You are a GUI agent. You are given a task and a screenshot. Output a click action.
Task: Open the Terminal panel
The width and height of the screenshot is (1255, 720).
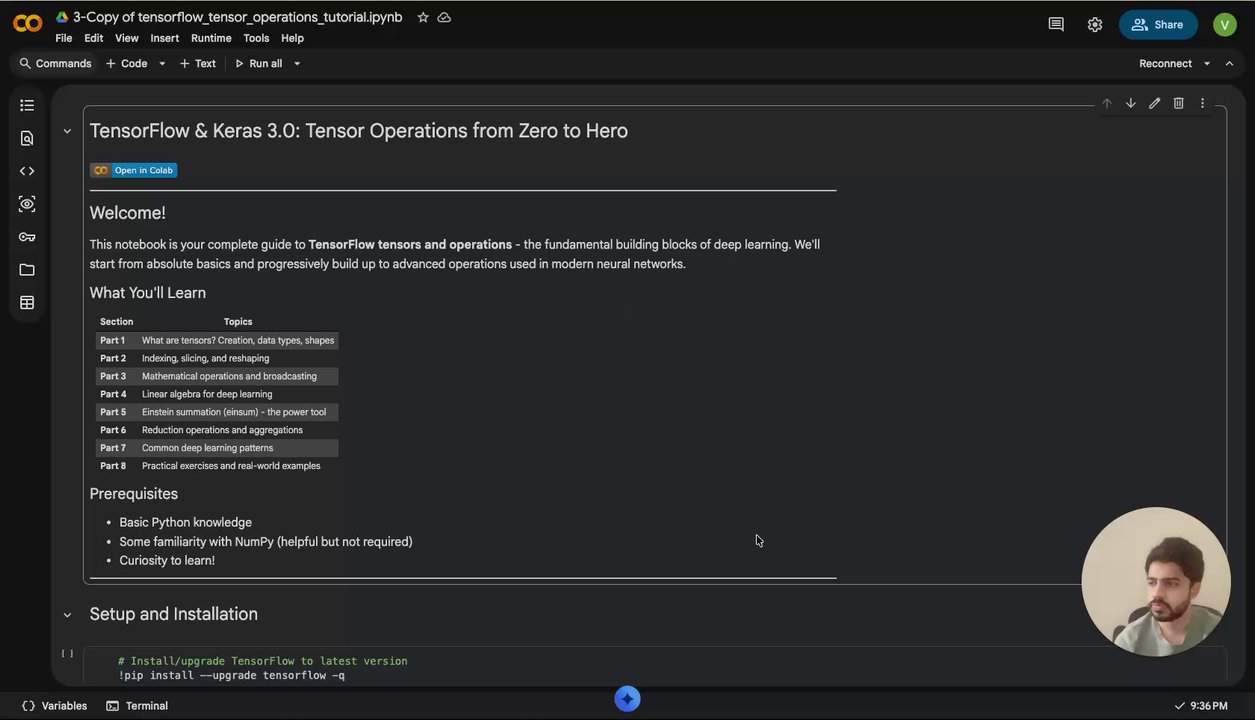pos(137,706)
